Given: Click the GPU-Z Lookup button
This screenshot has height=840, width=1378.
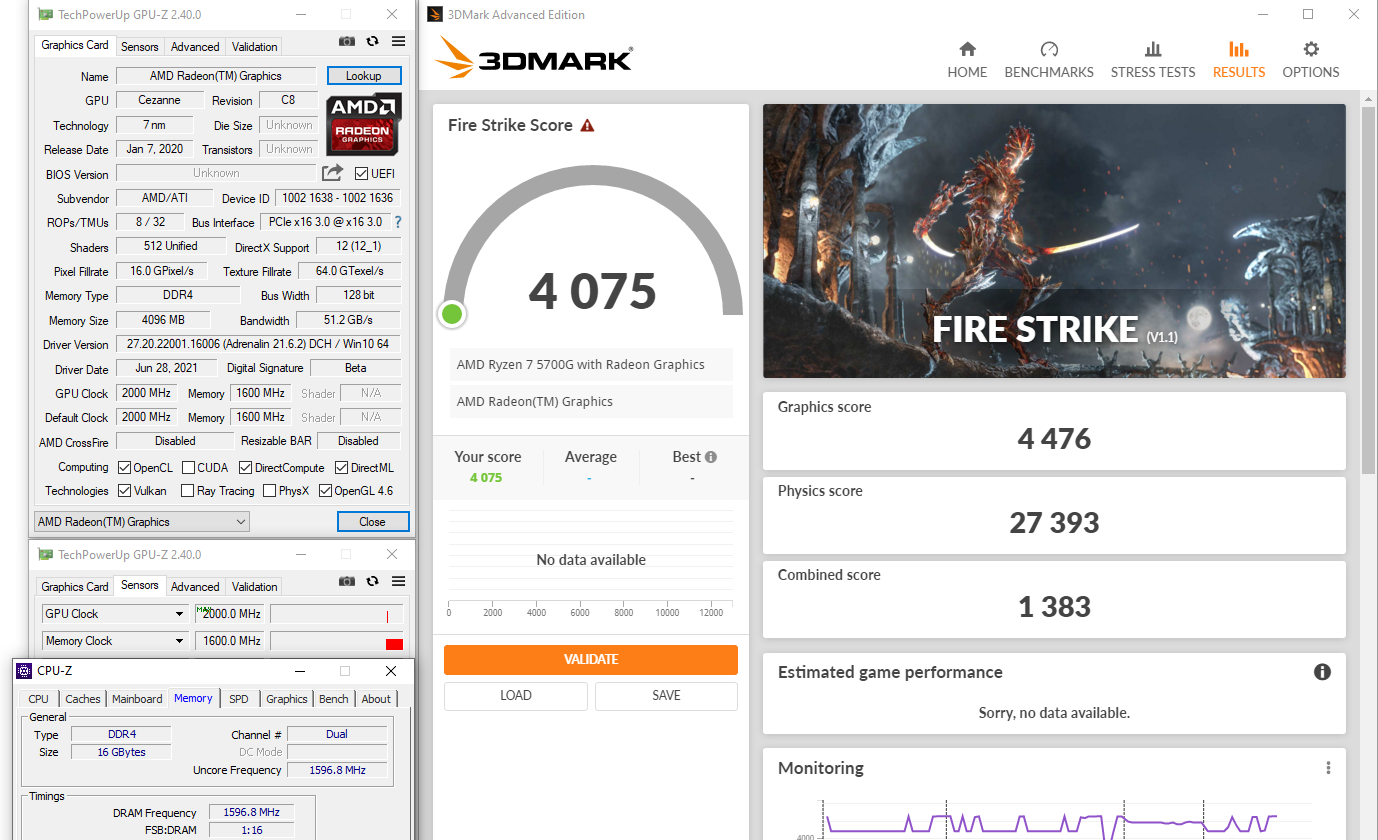Looking at the screenshot, I should 363,76.
